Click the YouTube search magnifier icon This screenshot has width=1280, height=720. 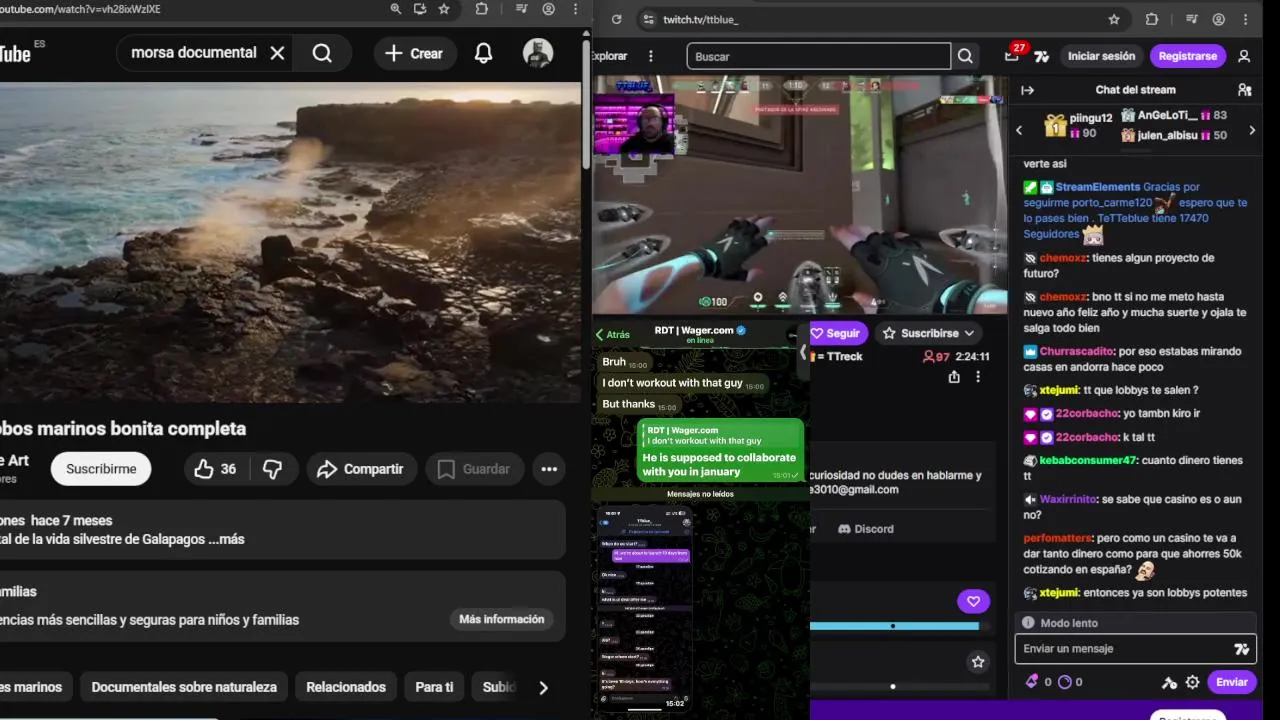pos(322,53)
